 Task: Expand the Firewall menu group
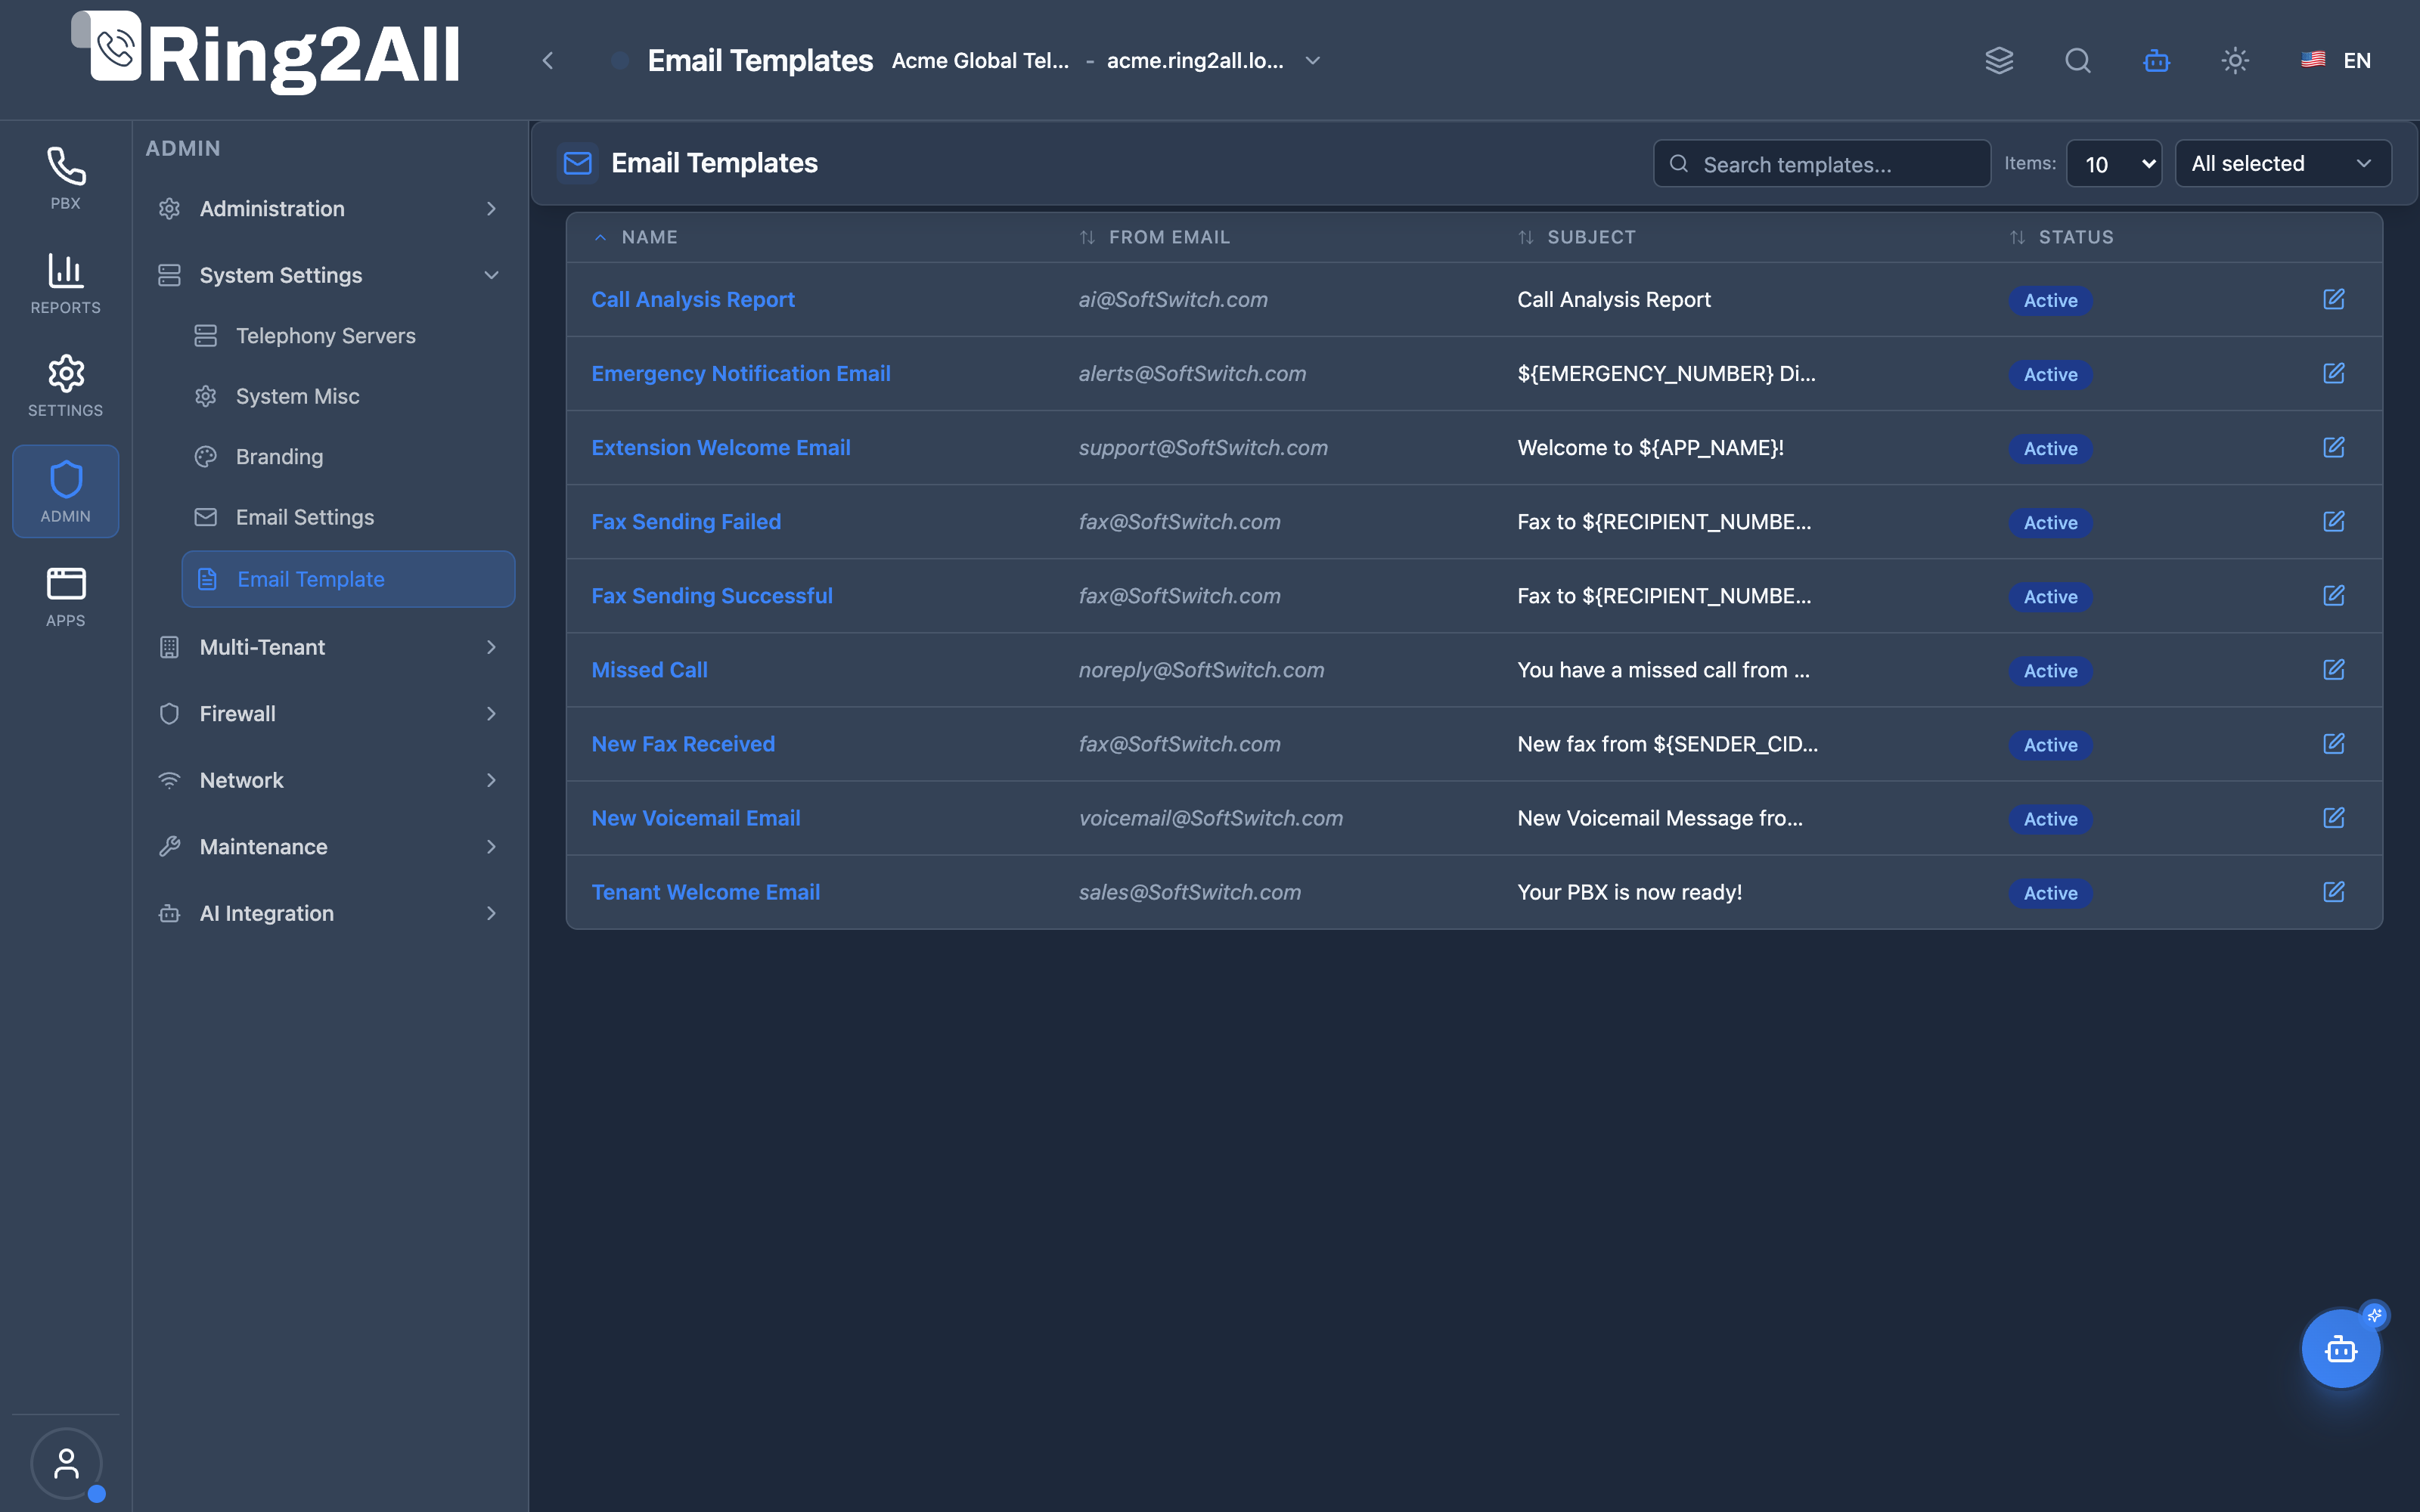click(x=328, y=713)
